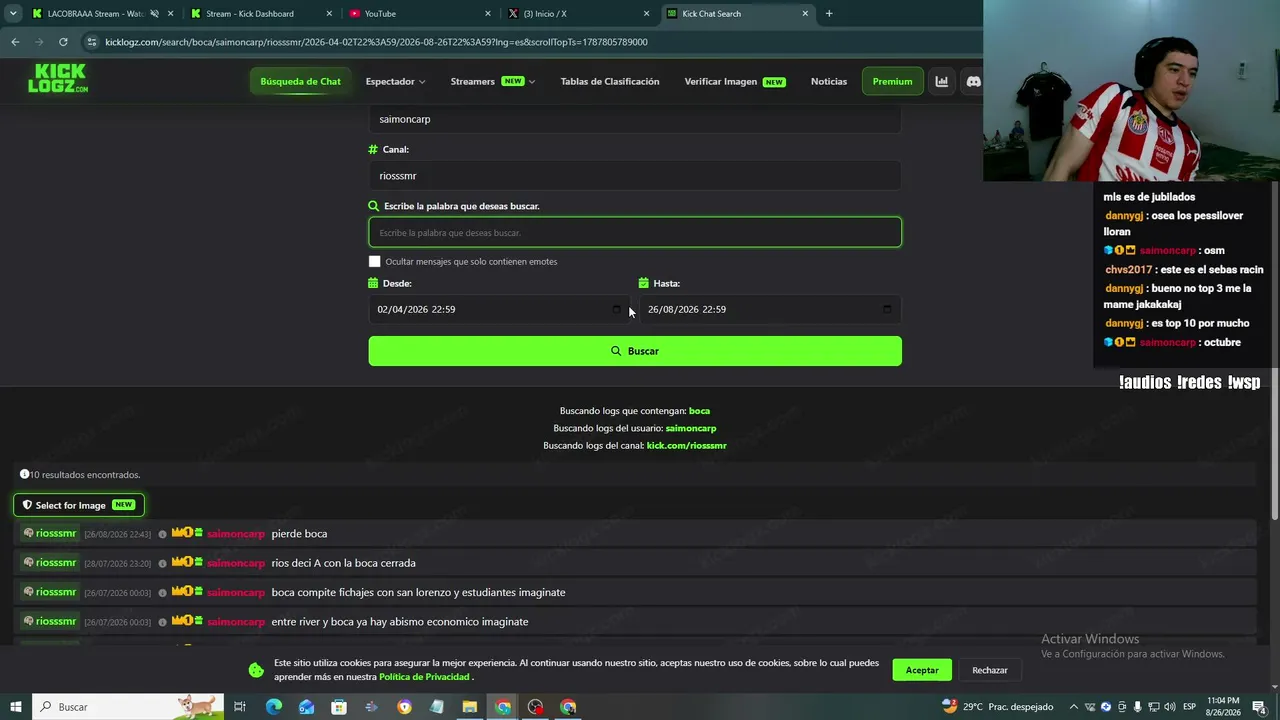Click info icon on 'boca compite fichajes' message

[x=162, y=593]
